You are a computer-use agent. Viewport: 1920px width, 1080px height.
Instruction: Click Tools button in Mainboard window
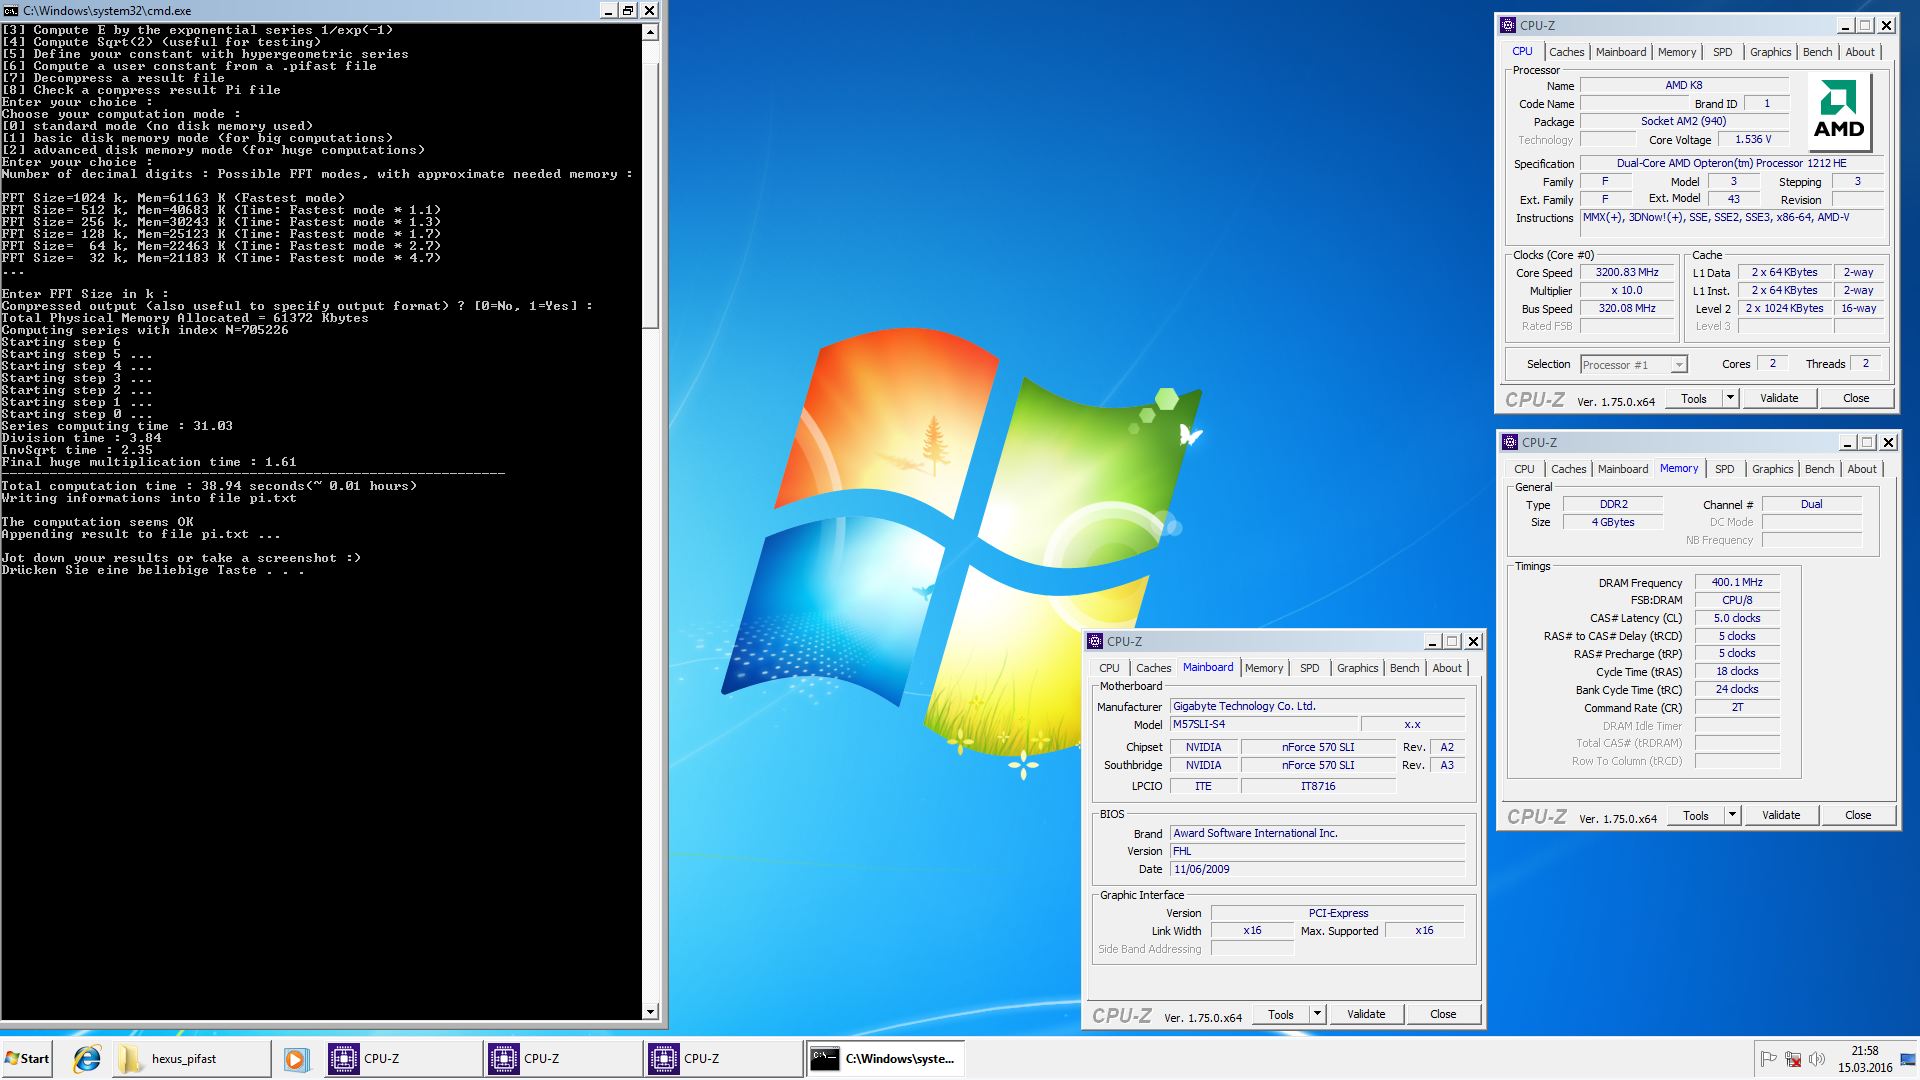pos(1281,1014)
